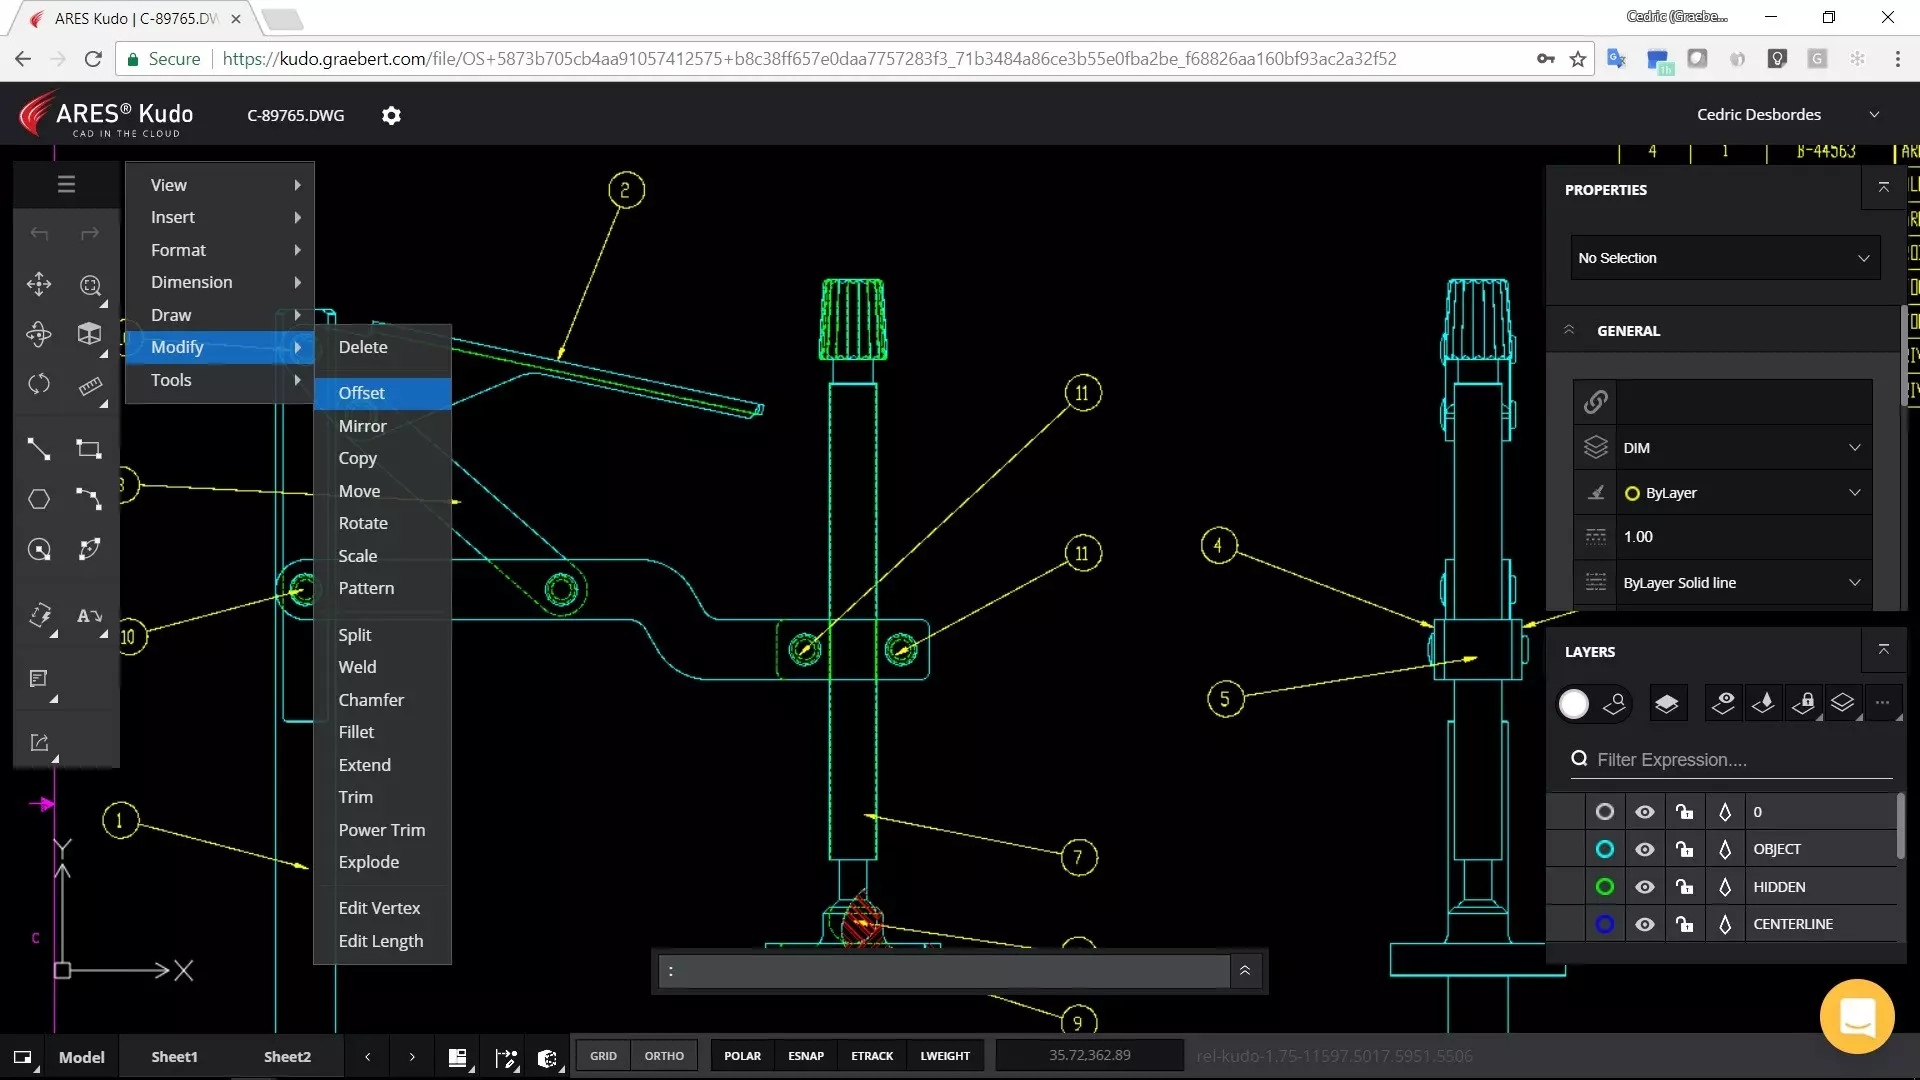Viewport: 1920px width, 1080px height.
Task: Toggle POLAR tracking in status bar
Action: (742, 1056)
